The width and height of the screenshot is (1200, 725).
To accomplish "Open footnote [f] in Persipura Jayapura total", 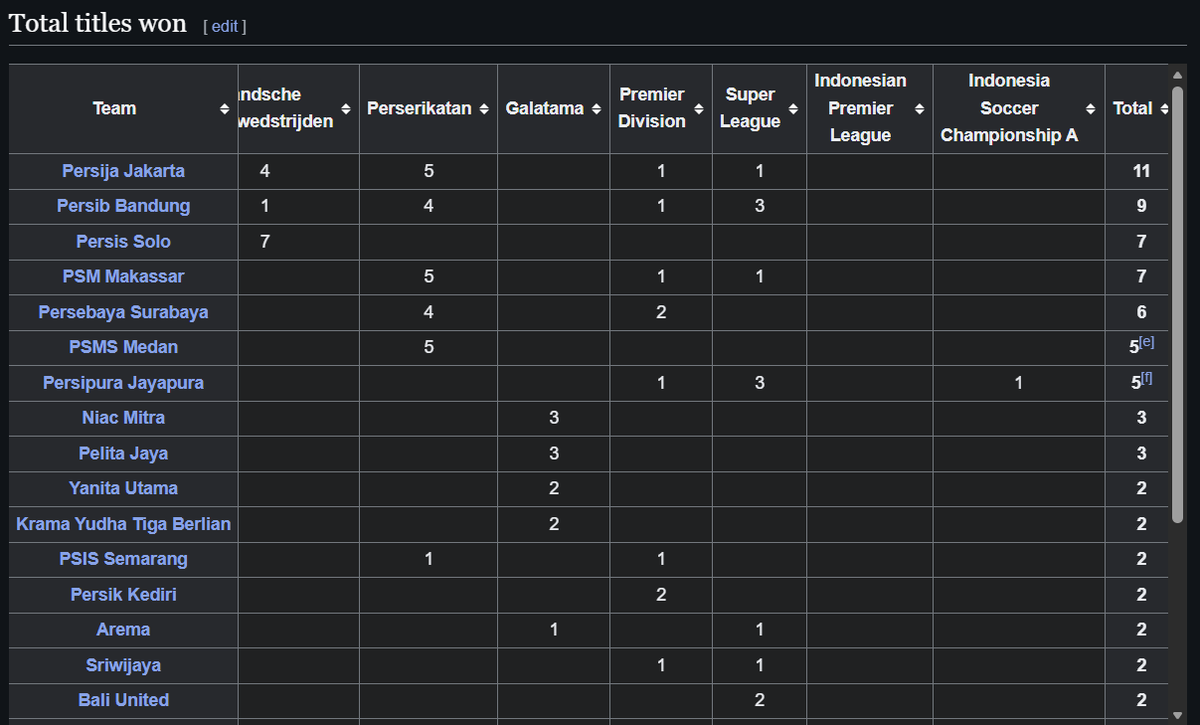I will (1147, 378).
